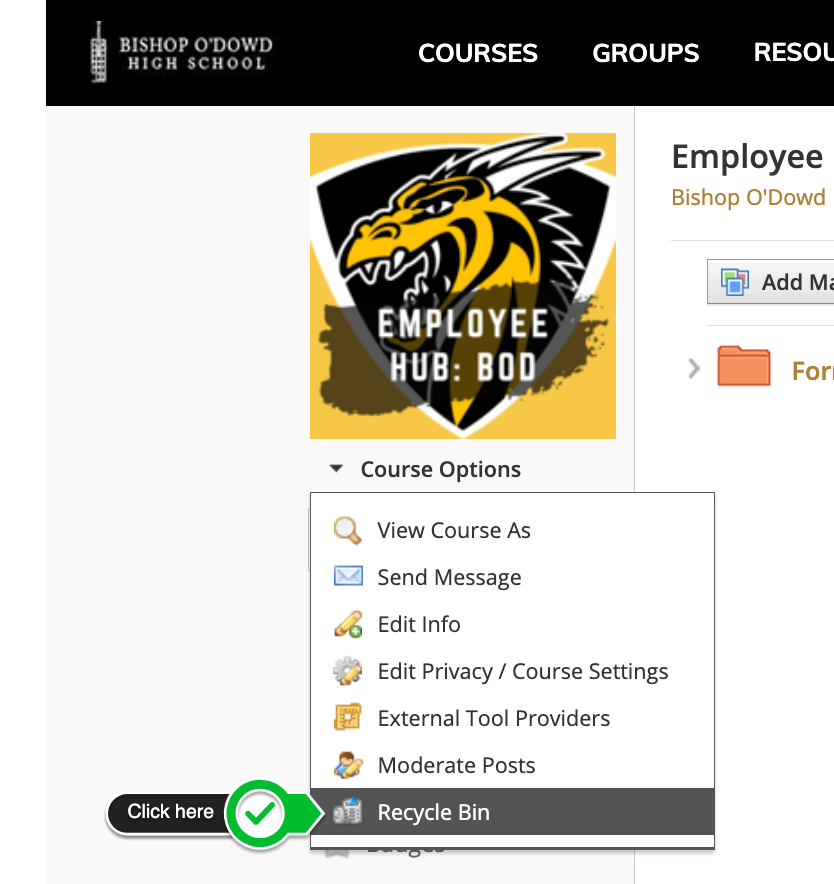The width and height of the screenshot is (834, 884).
Task: Open the partially visible RESOURCES menu
Action: point(793,53)
